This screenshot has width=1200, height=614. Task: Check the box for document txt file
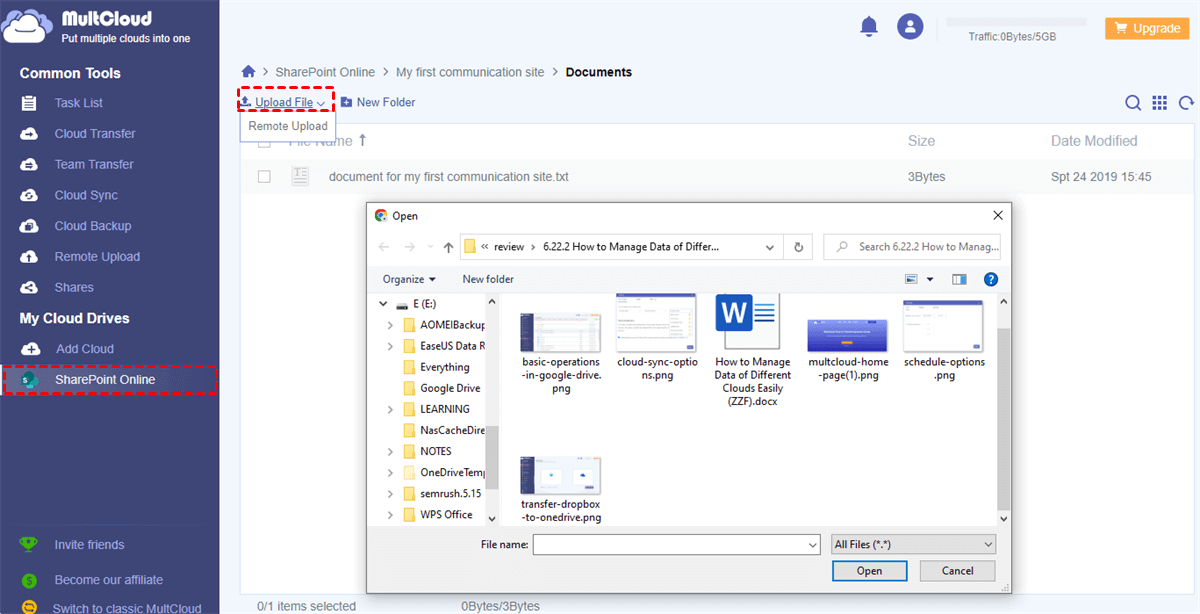[264, 177]
